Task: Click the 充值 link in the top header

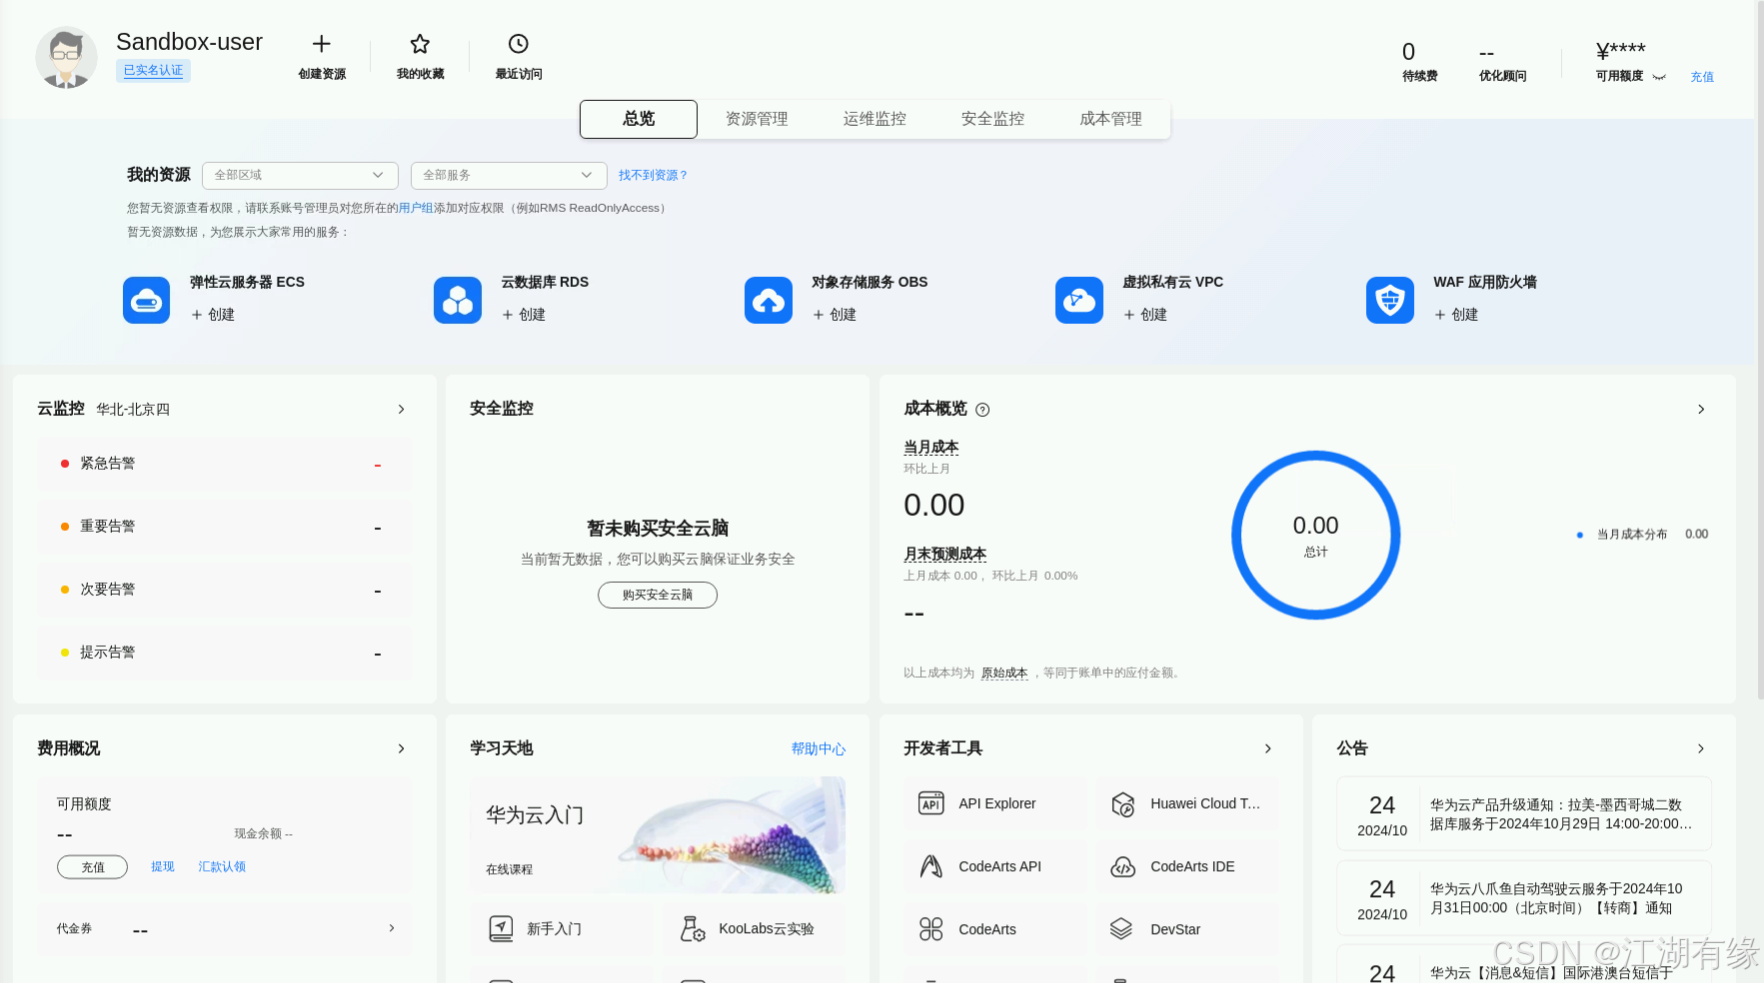Action: [1702, 77]
